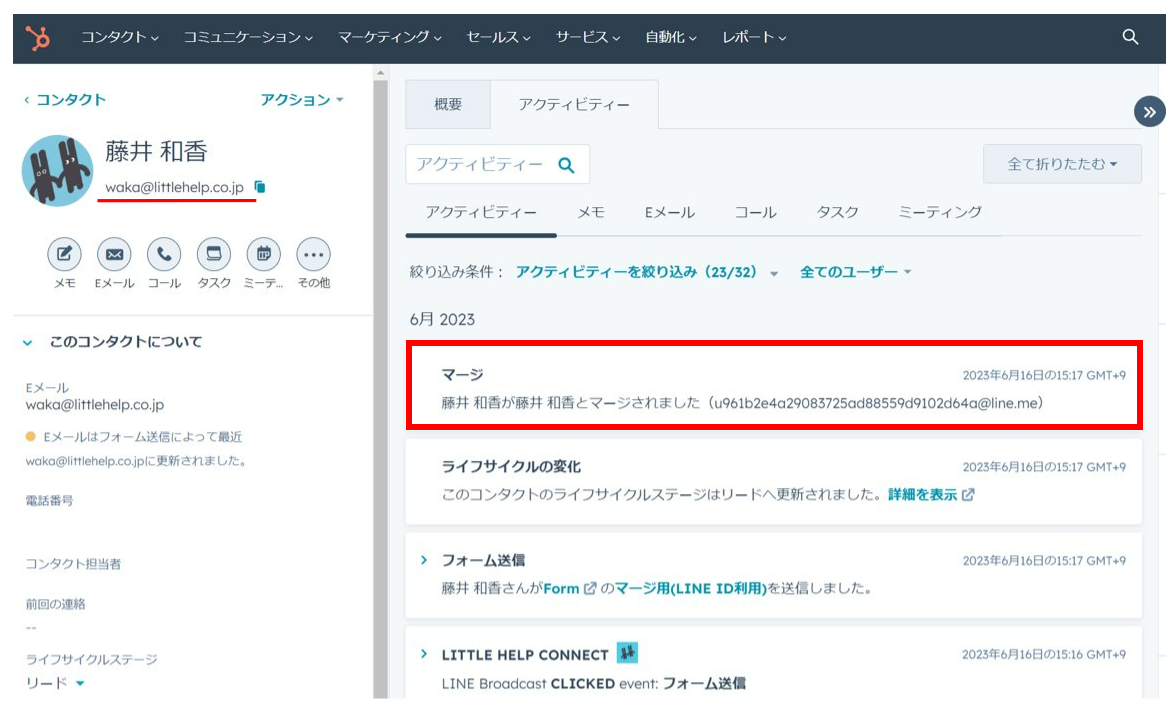The height and width of the screenshot is (710, 1172).
Task: Click the アクティビティー search input field
Action: [x=480, y=165]
